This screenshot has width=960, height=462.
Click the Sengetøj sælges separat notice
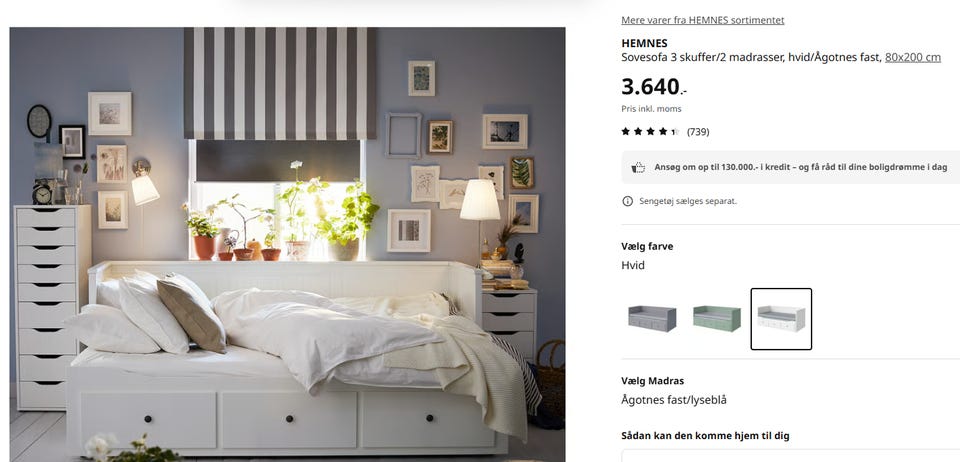pos(688,201)
